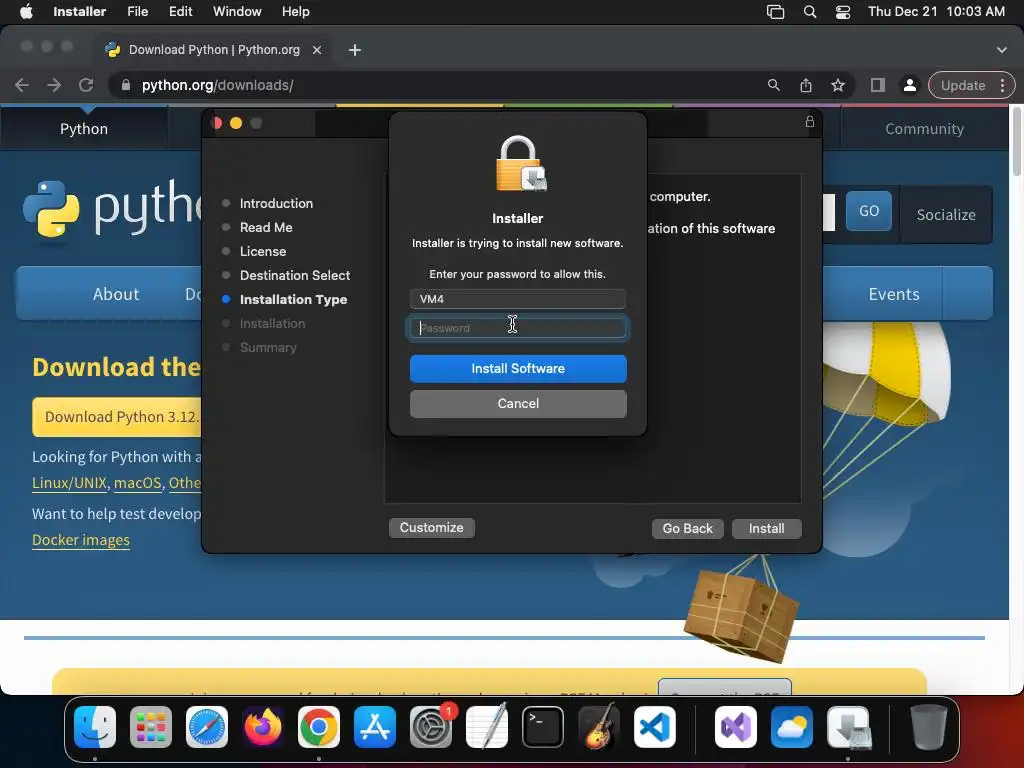The width and height of the screenshot is (1024, 768).
Task: Switch to the Community top tab
Action: (x=924, y=129)
